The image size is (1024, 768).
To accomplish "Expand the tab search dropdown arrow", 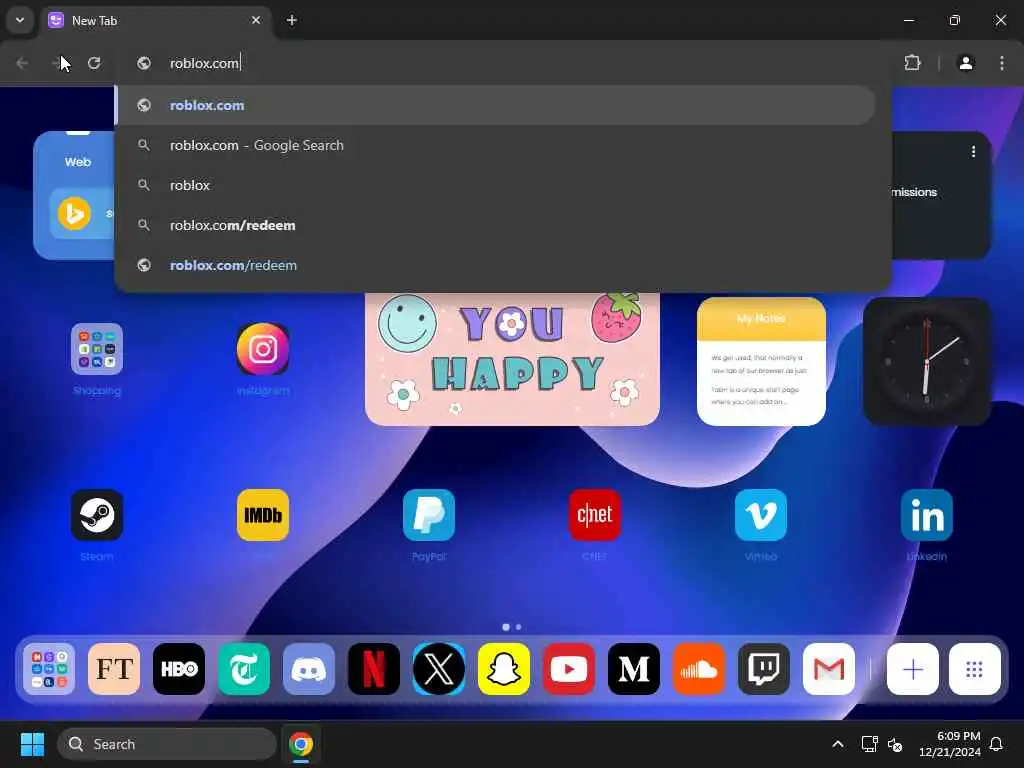I will point(20,20).
